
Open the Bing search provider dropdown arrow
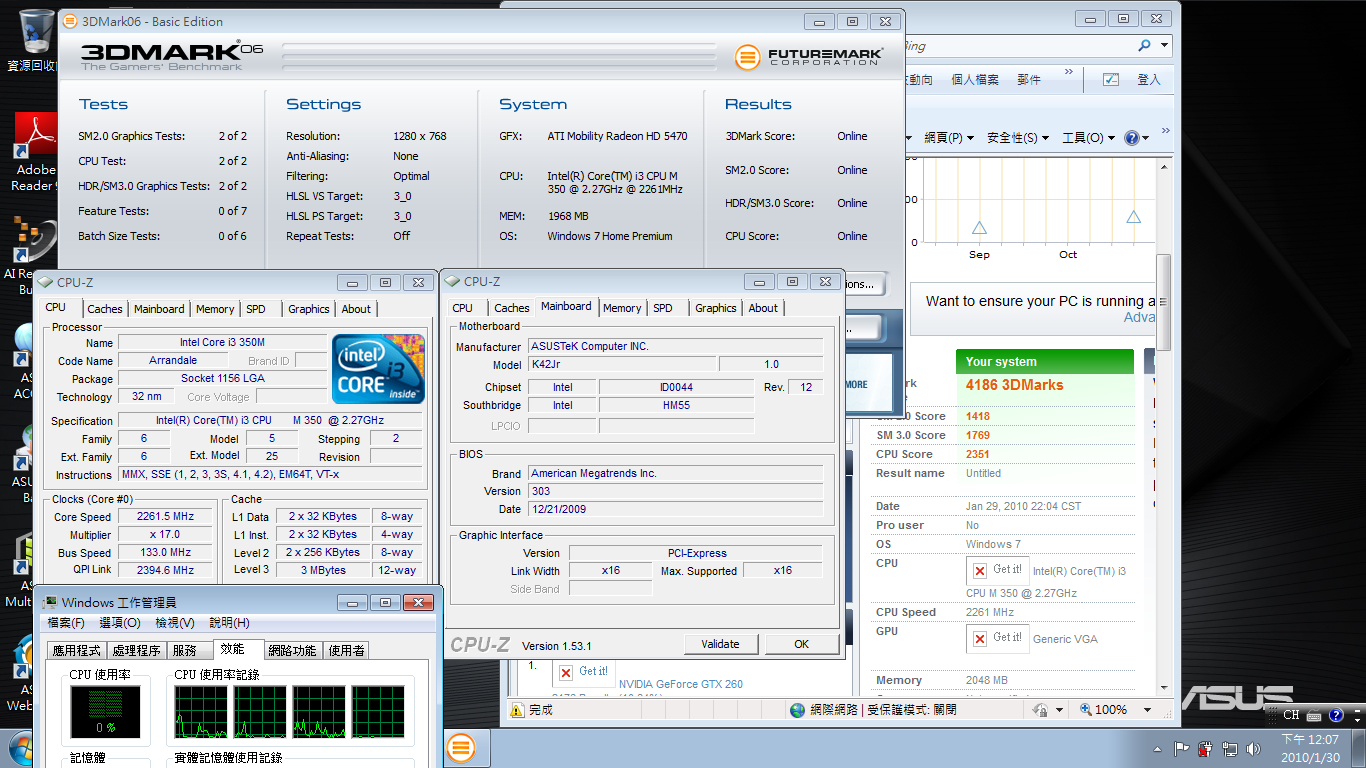(x=1164, y=46)
